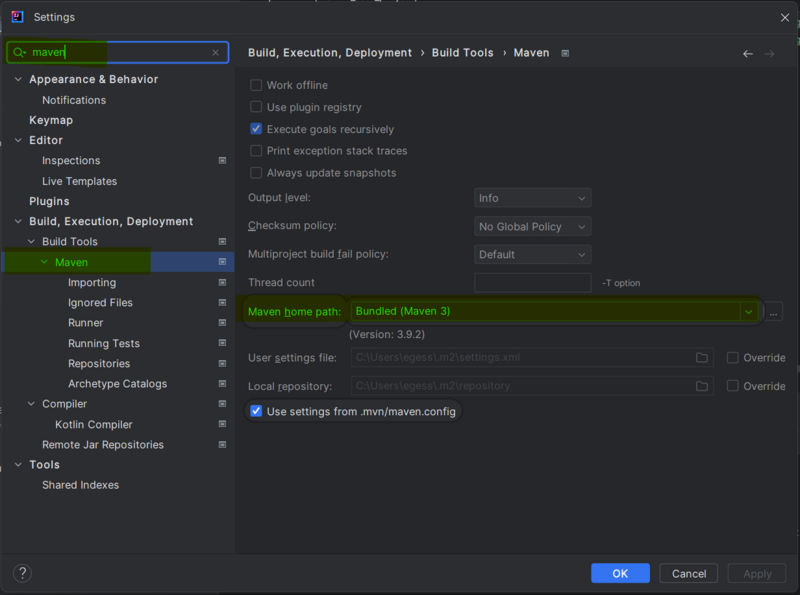The width and height of the screenshot is (800, 595).
Task: Open Running Tests under Maven
Action: (x=104, y=343)
